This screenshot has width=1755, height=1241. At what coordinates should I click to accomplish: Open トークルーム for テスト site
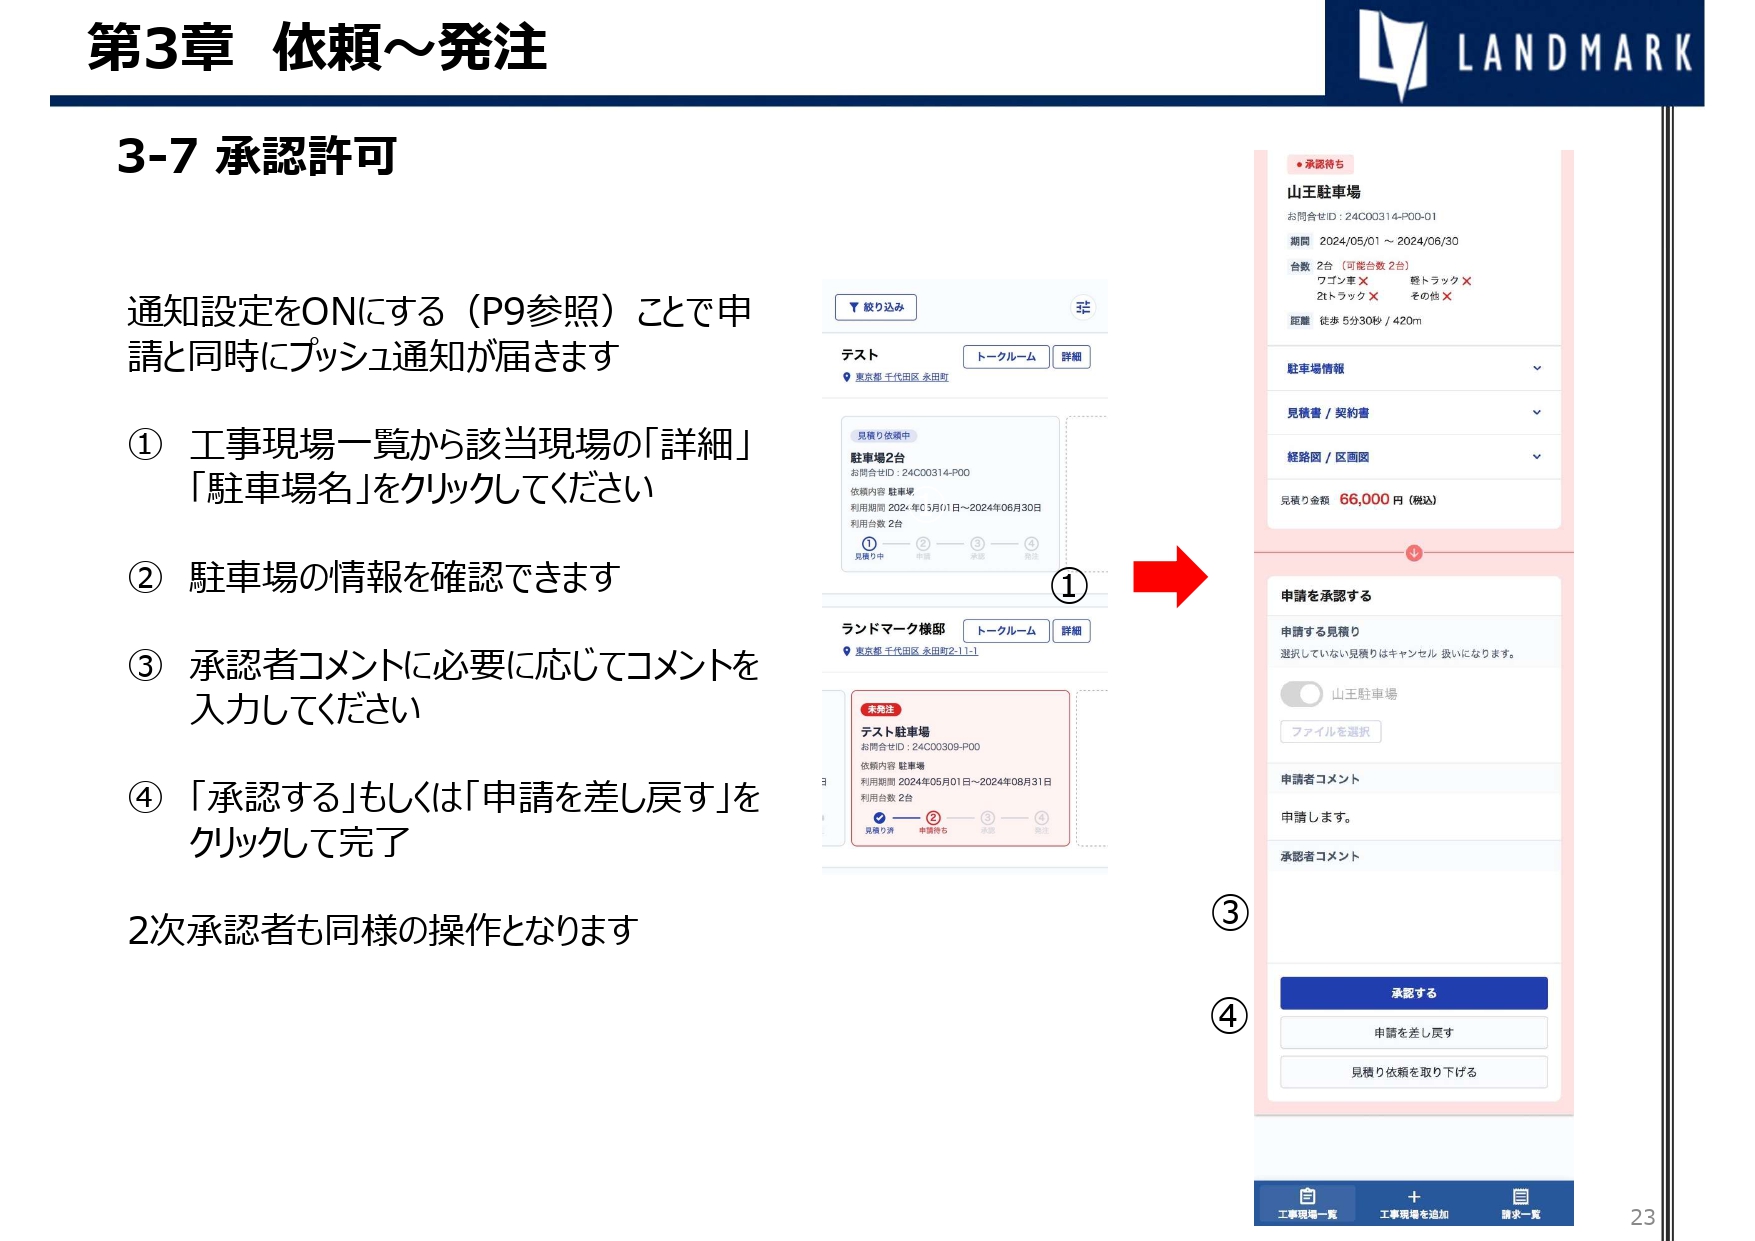pos(1006,356)
